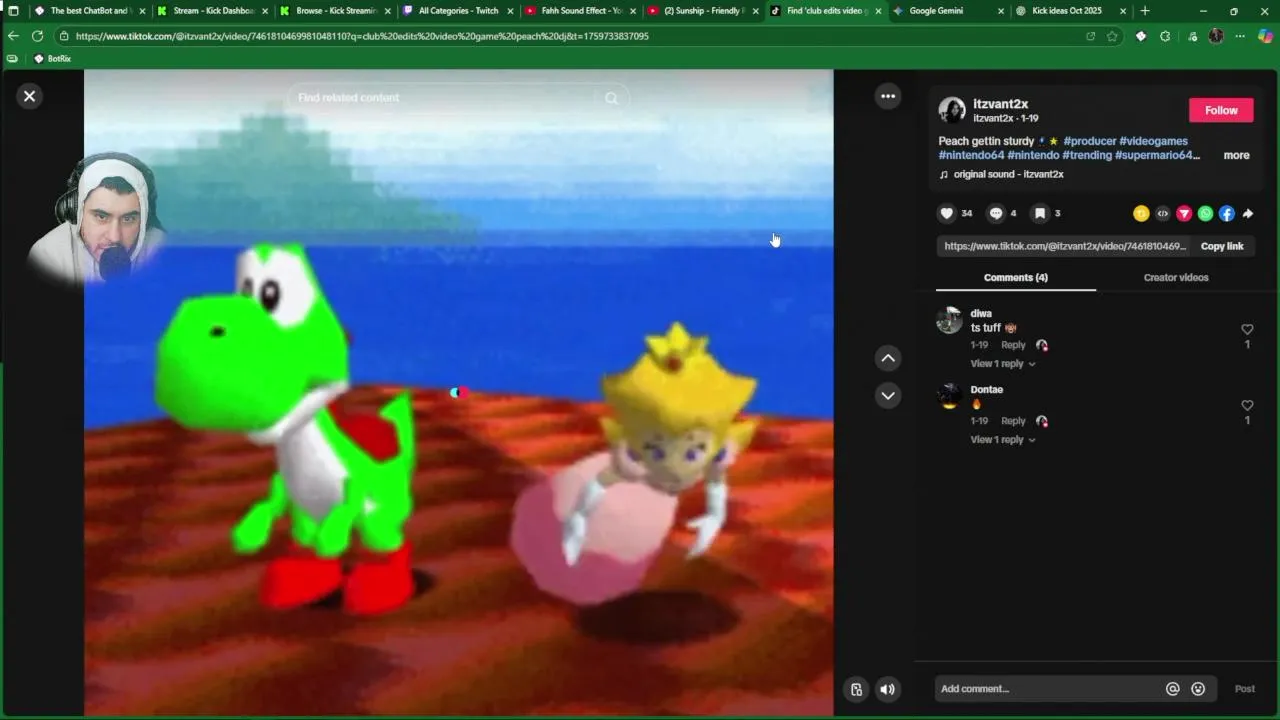Copy link of the video
The image size is (1280, 720).
click(x=1222, y=246)
